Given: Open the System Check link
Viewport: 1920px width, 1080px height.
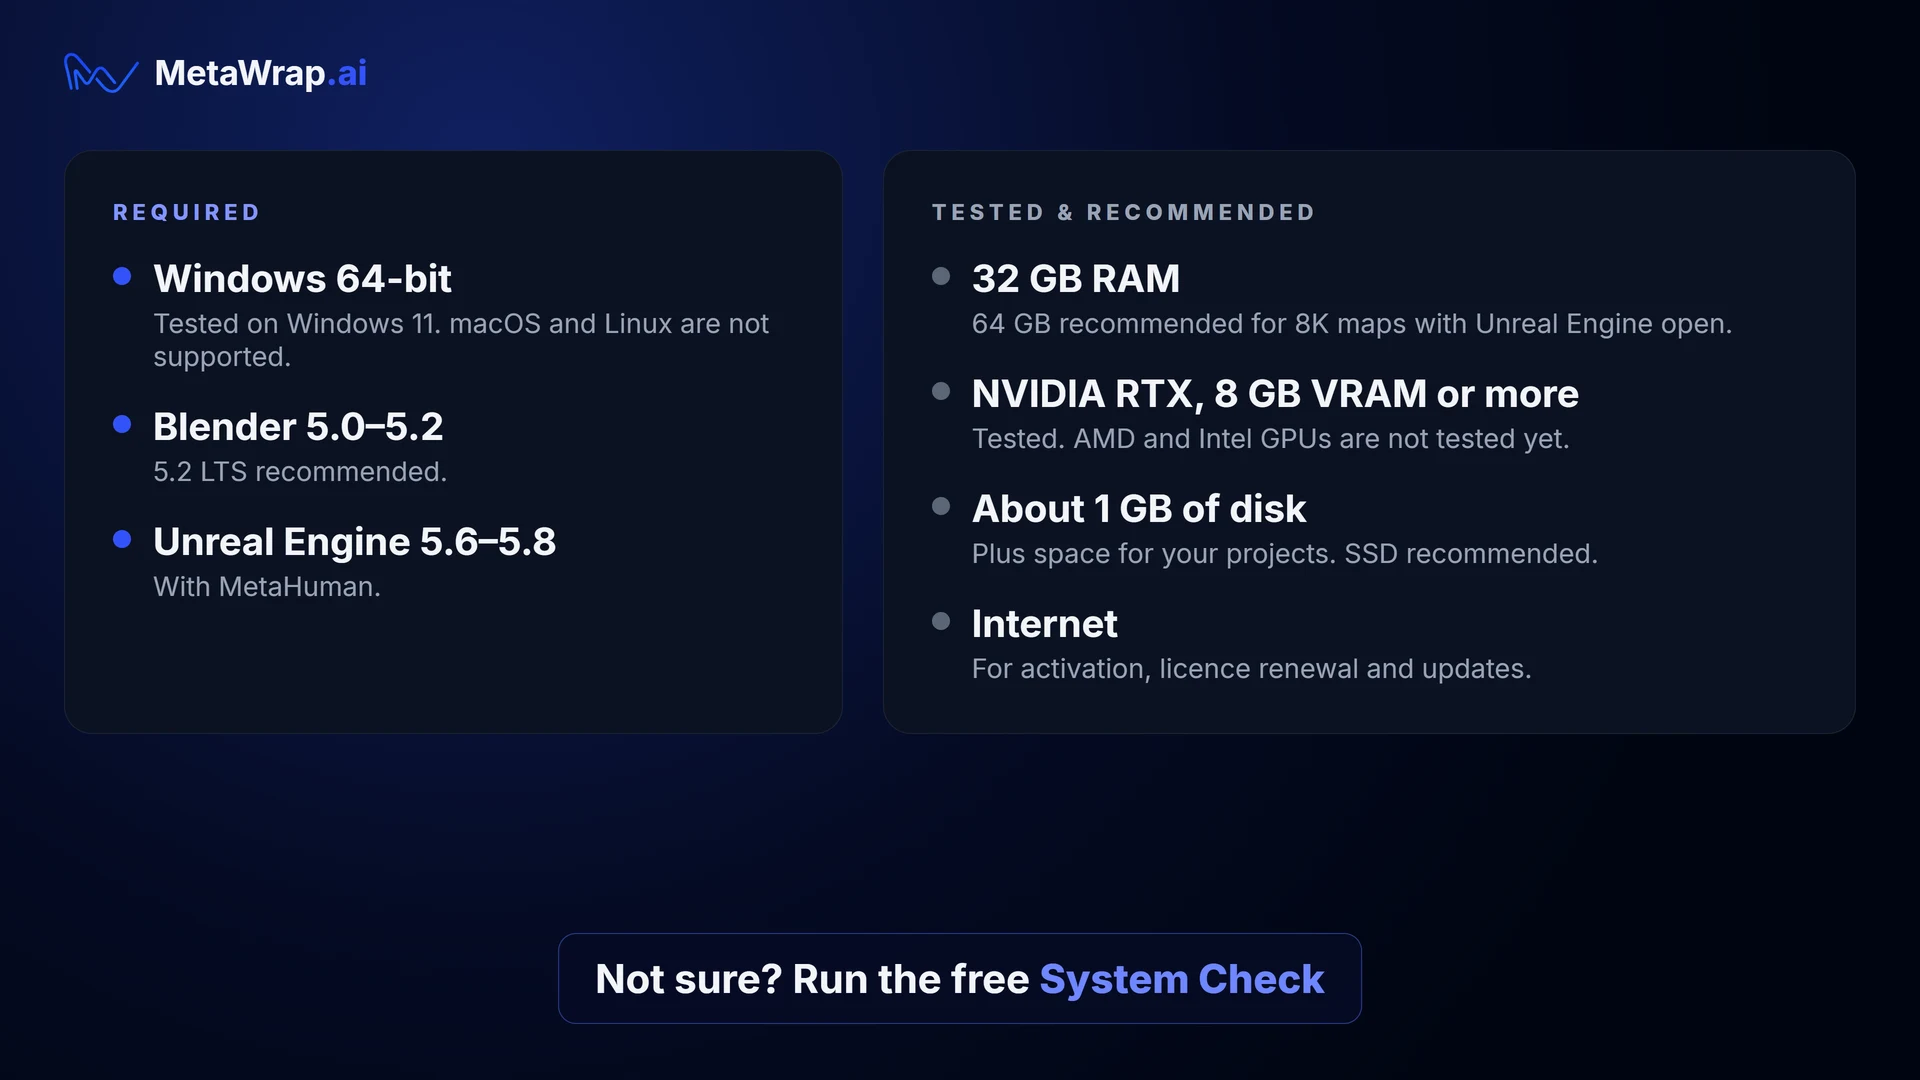Looking at the screenshot, I should pyautogui.click(x=1182, y=979).
